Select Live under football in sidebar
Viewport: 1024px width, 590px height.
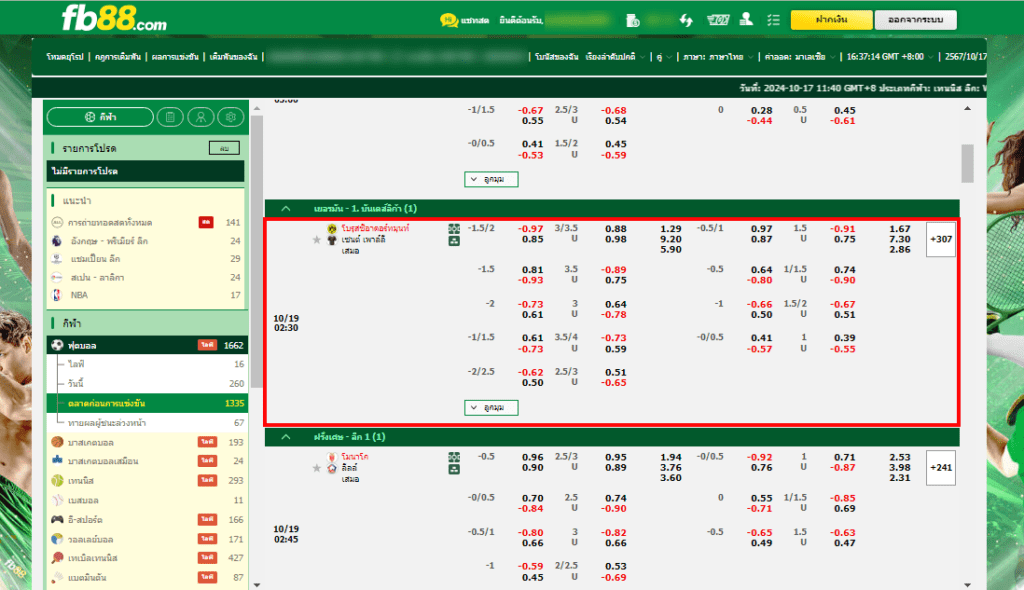click(148, 364)
